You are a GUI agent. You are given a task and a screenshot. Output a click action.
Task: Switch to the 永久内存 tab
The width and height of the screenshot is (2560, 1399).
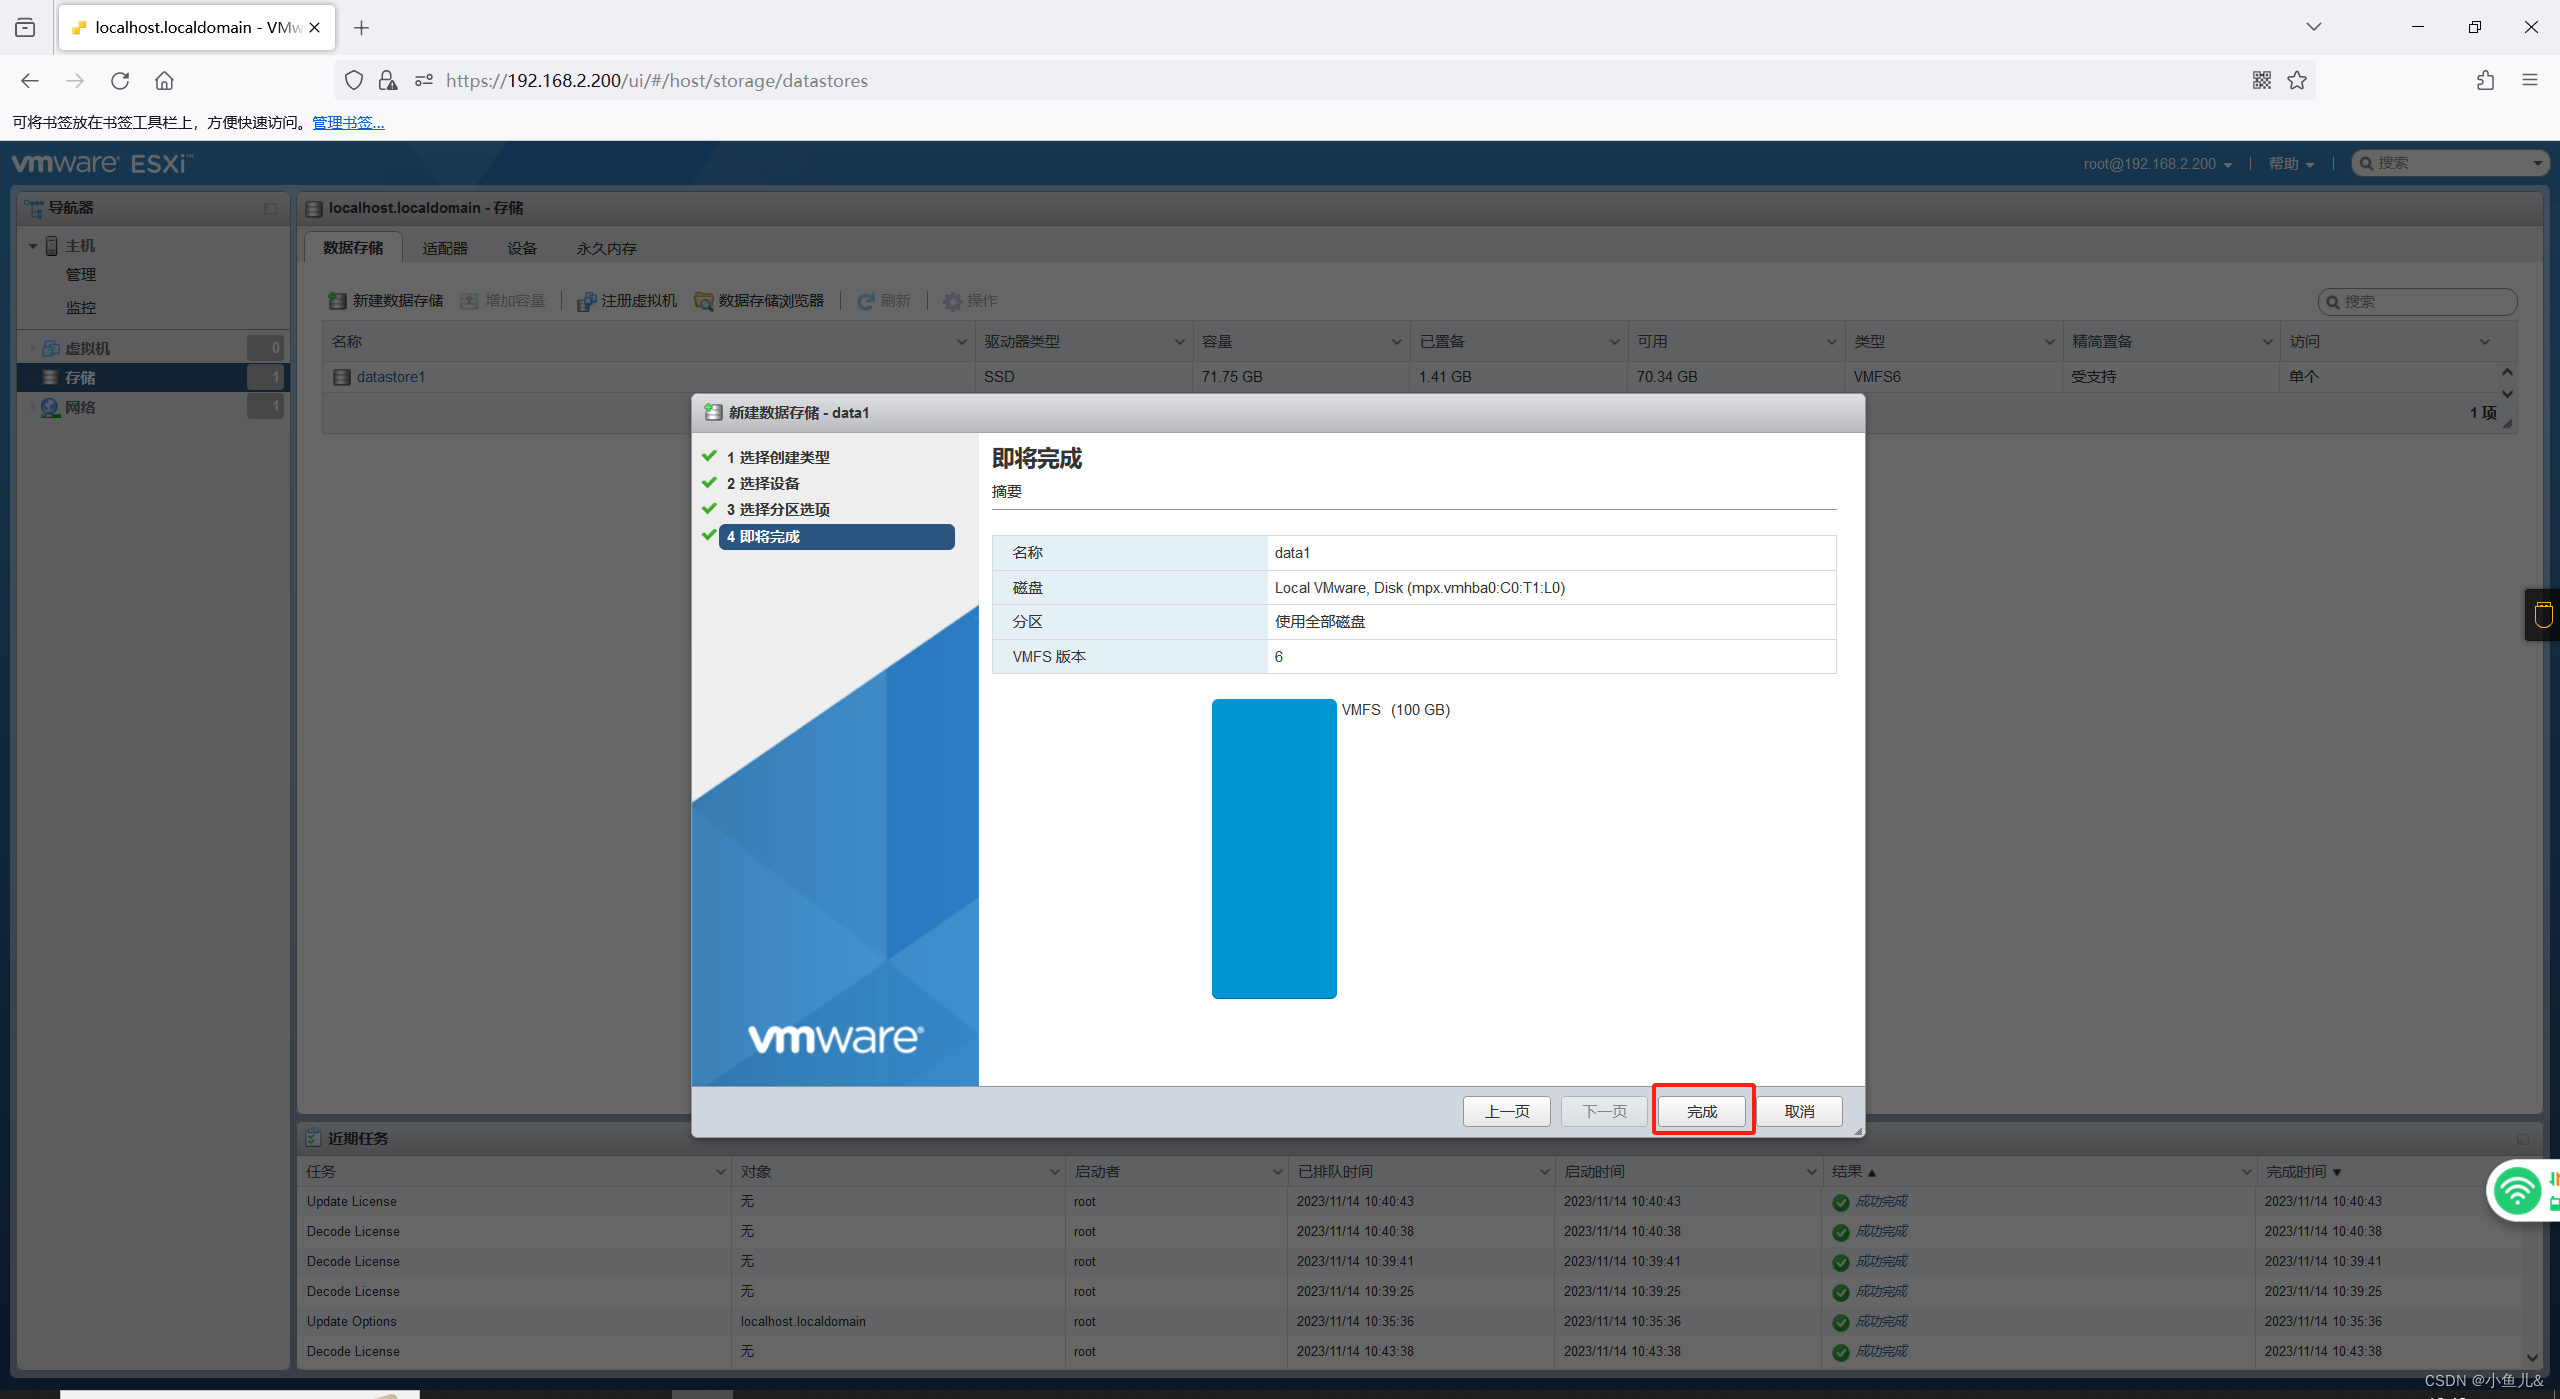pyautogui.click(x=606, y=248)
